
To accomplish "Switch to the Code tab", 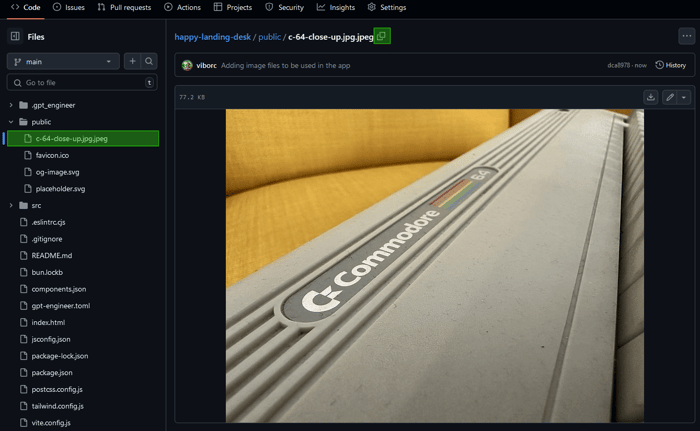I will click(25, 8).
